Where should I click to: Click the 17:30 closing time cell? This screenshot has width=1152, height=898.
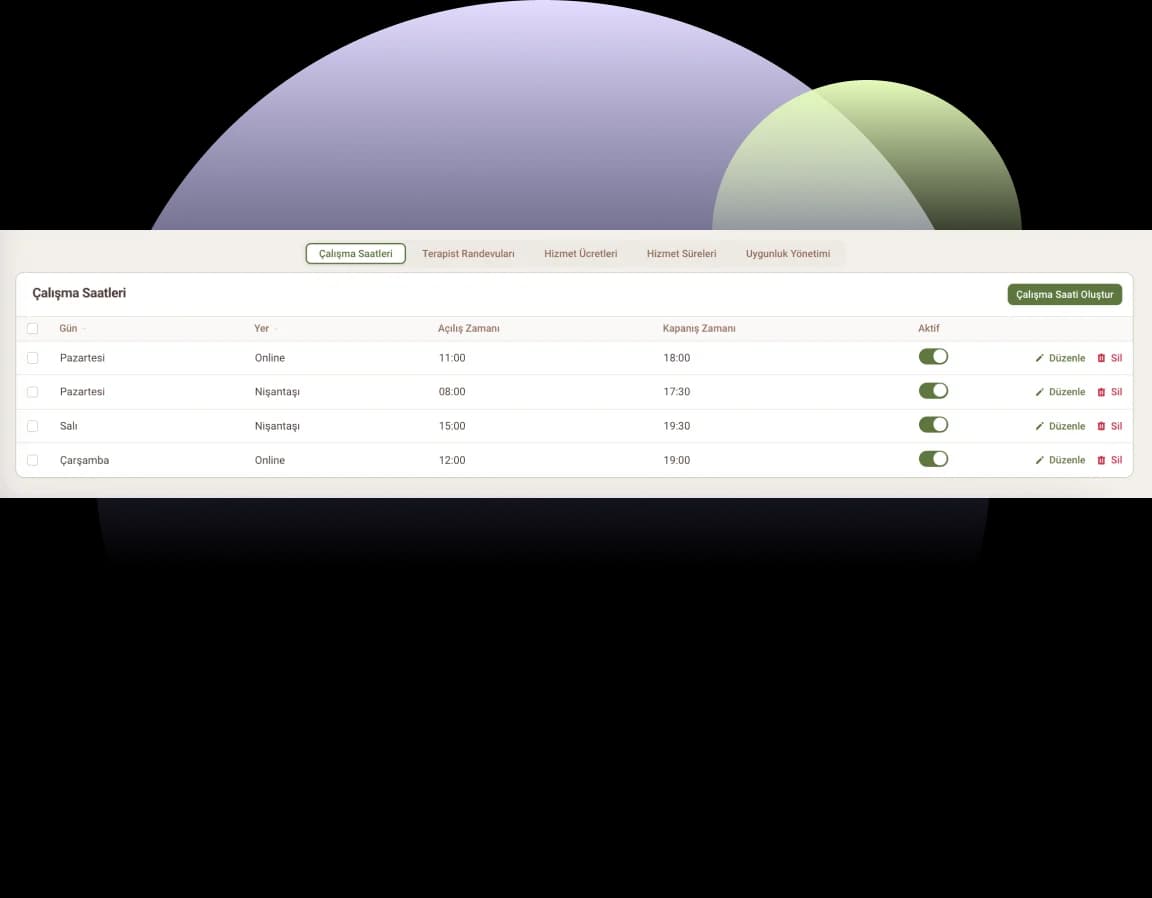pos(677,392)
